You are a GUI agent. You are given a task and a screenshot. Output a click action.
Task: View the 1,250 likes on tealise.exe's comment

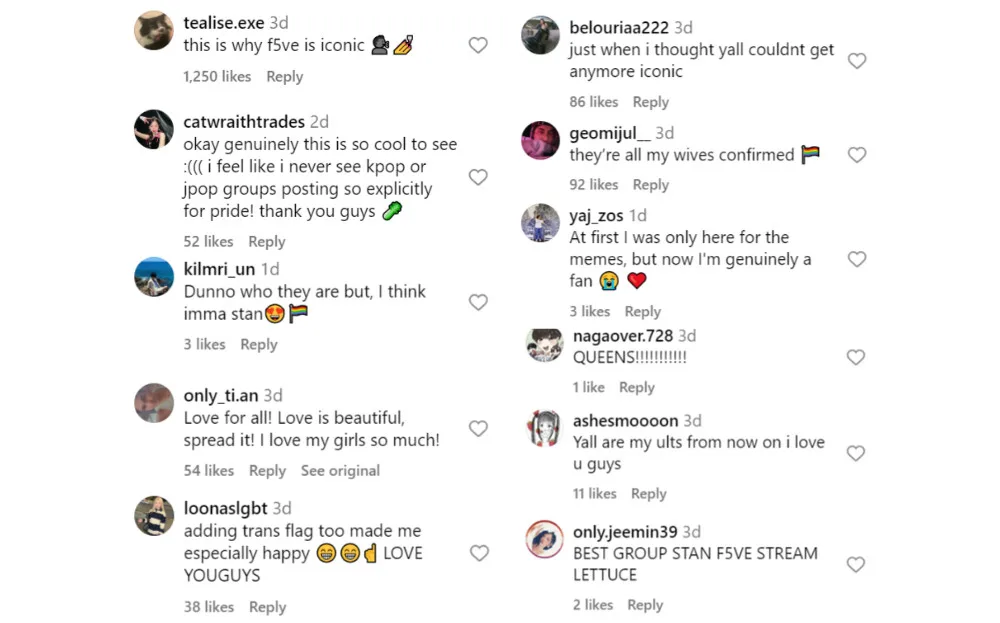click(217, 77)
